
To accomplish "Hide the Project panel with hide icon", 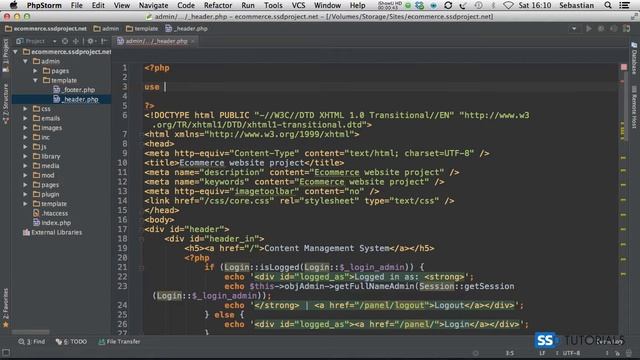I will 104,41.
